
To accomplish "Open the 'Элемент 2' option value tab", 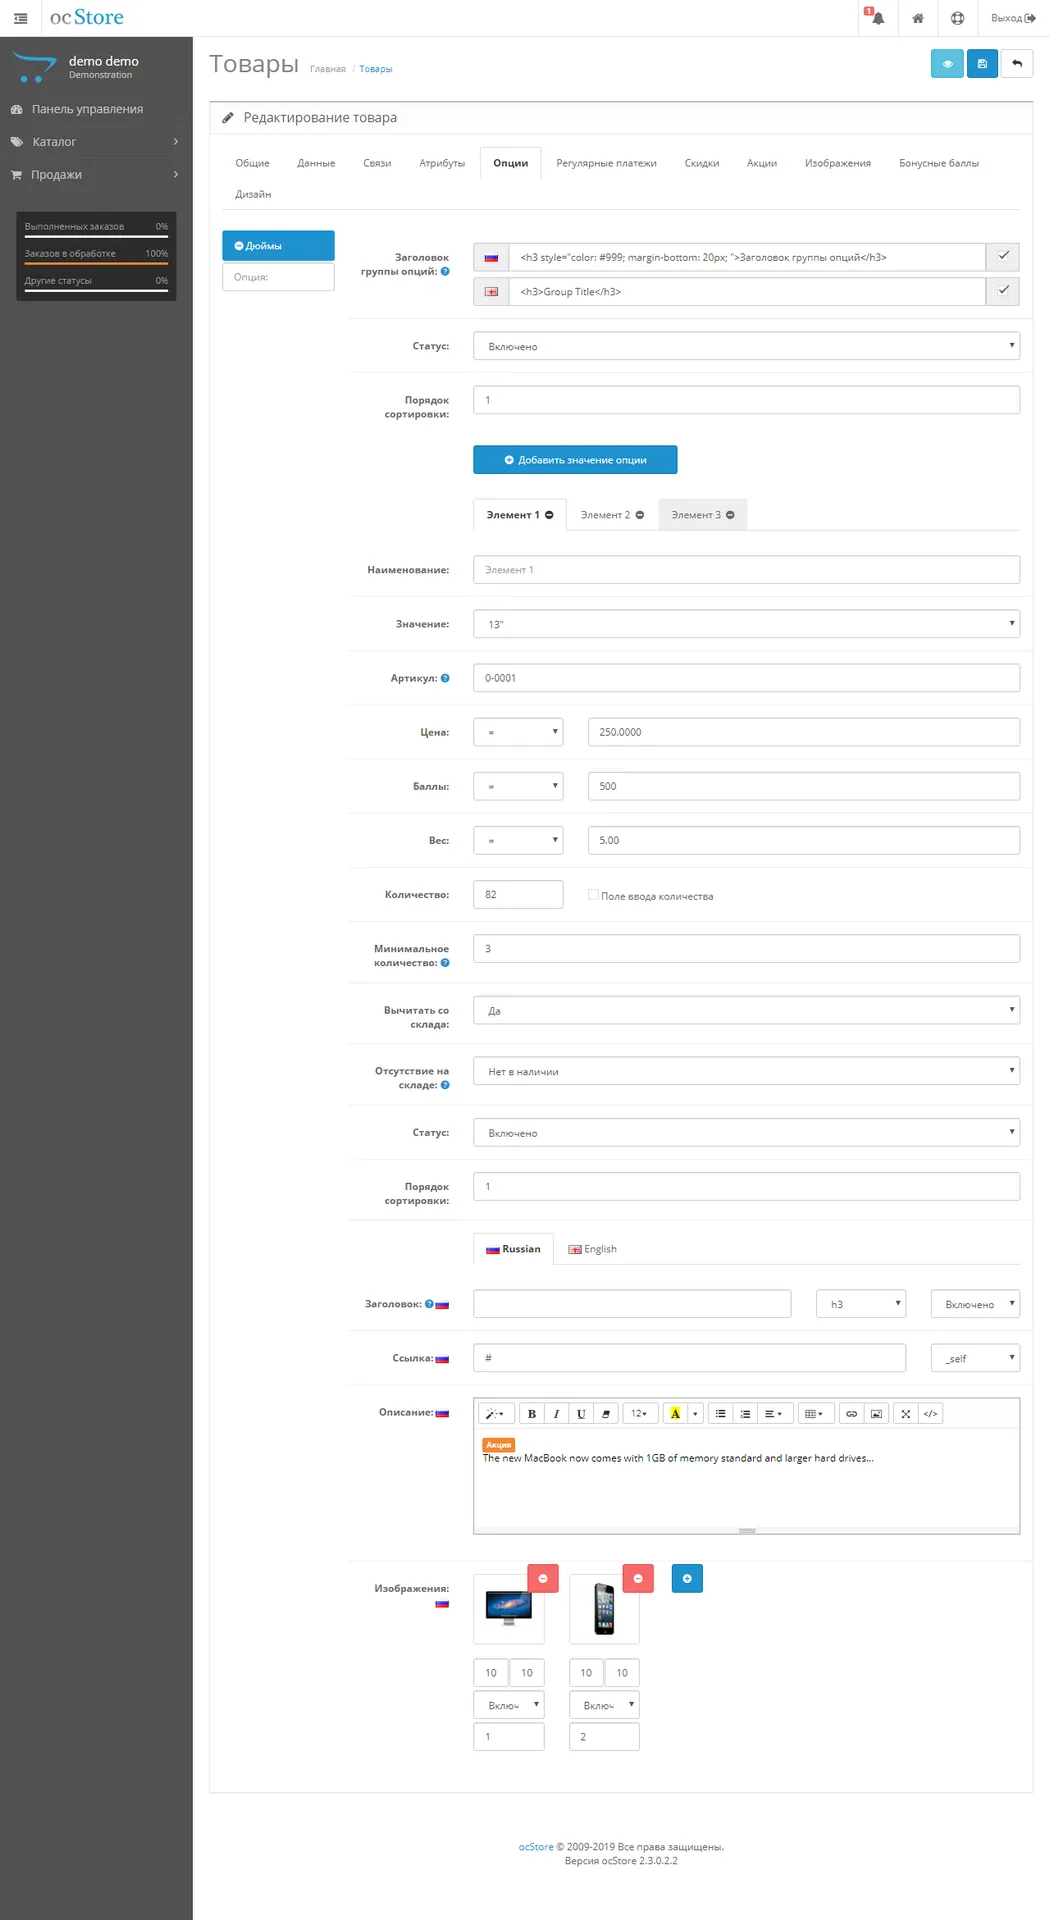I will [611, 515].
